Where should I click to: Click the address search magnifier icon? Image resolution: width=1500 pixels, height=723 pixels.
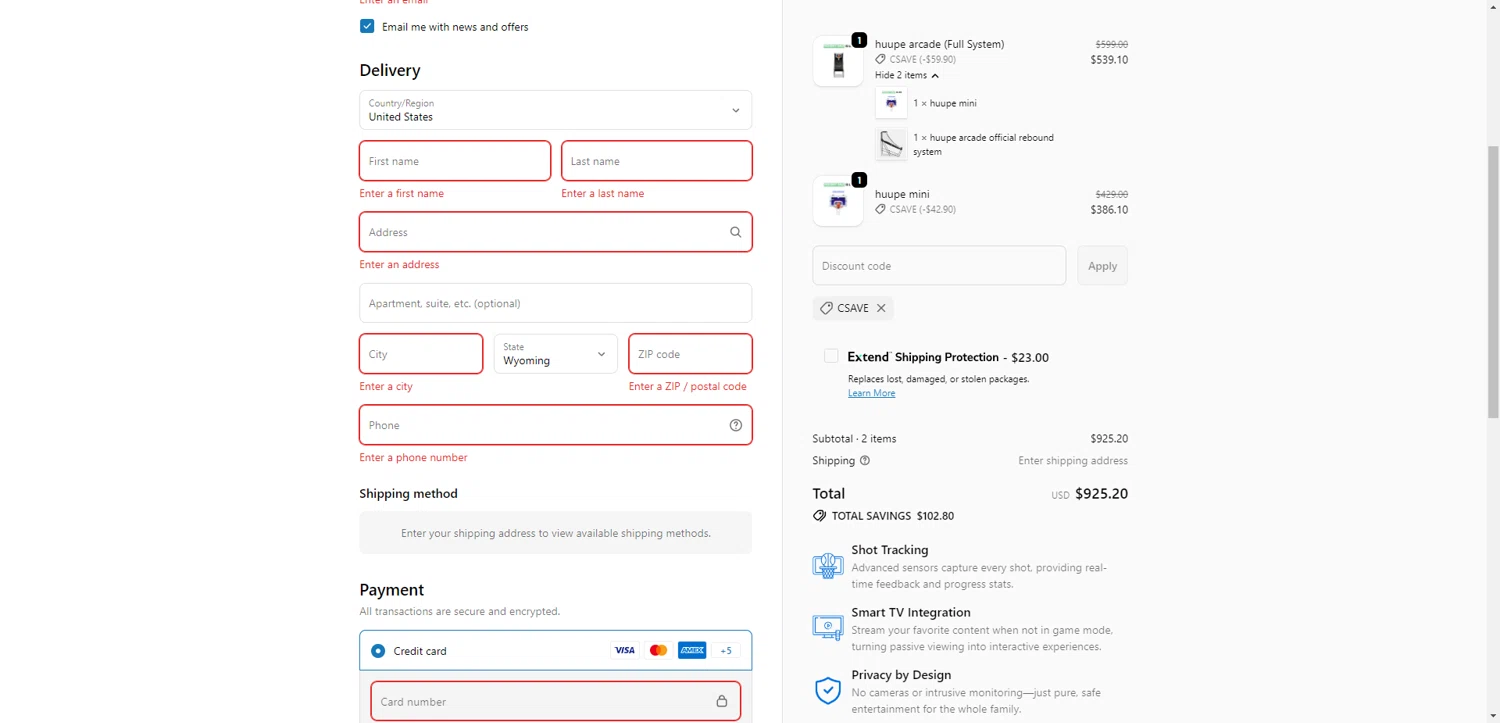coord(735,232)
